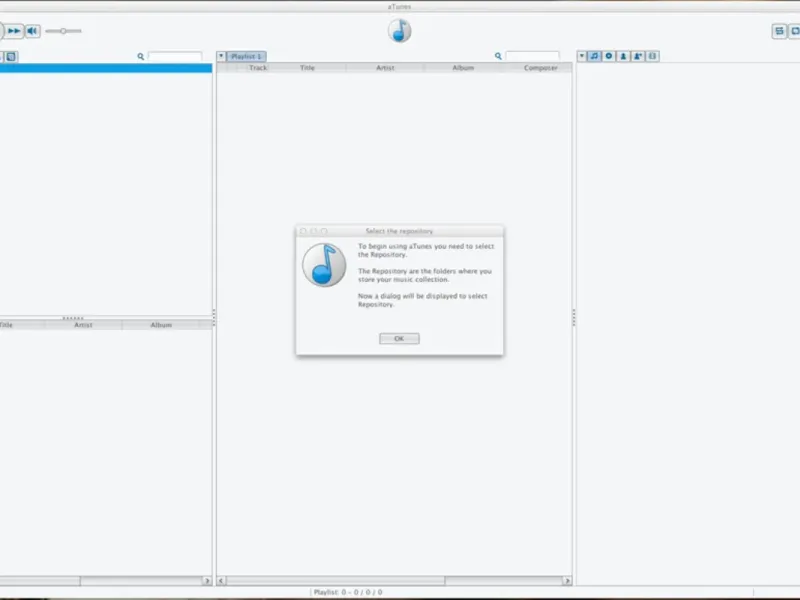Open the context panel dropdown arrow
This screenshot has width=800, height=600.
click(x=582, y=56)
